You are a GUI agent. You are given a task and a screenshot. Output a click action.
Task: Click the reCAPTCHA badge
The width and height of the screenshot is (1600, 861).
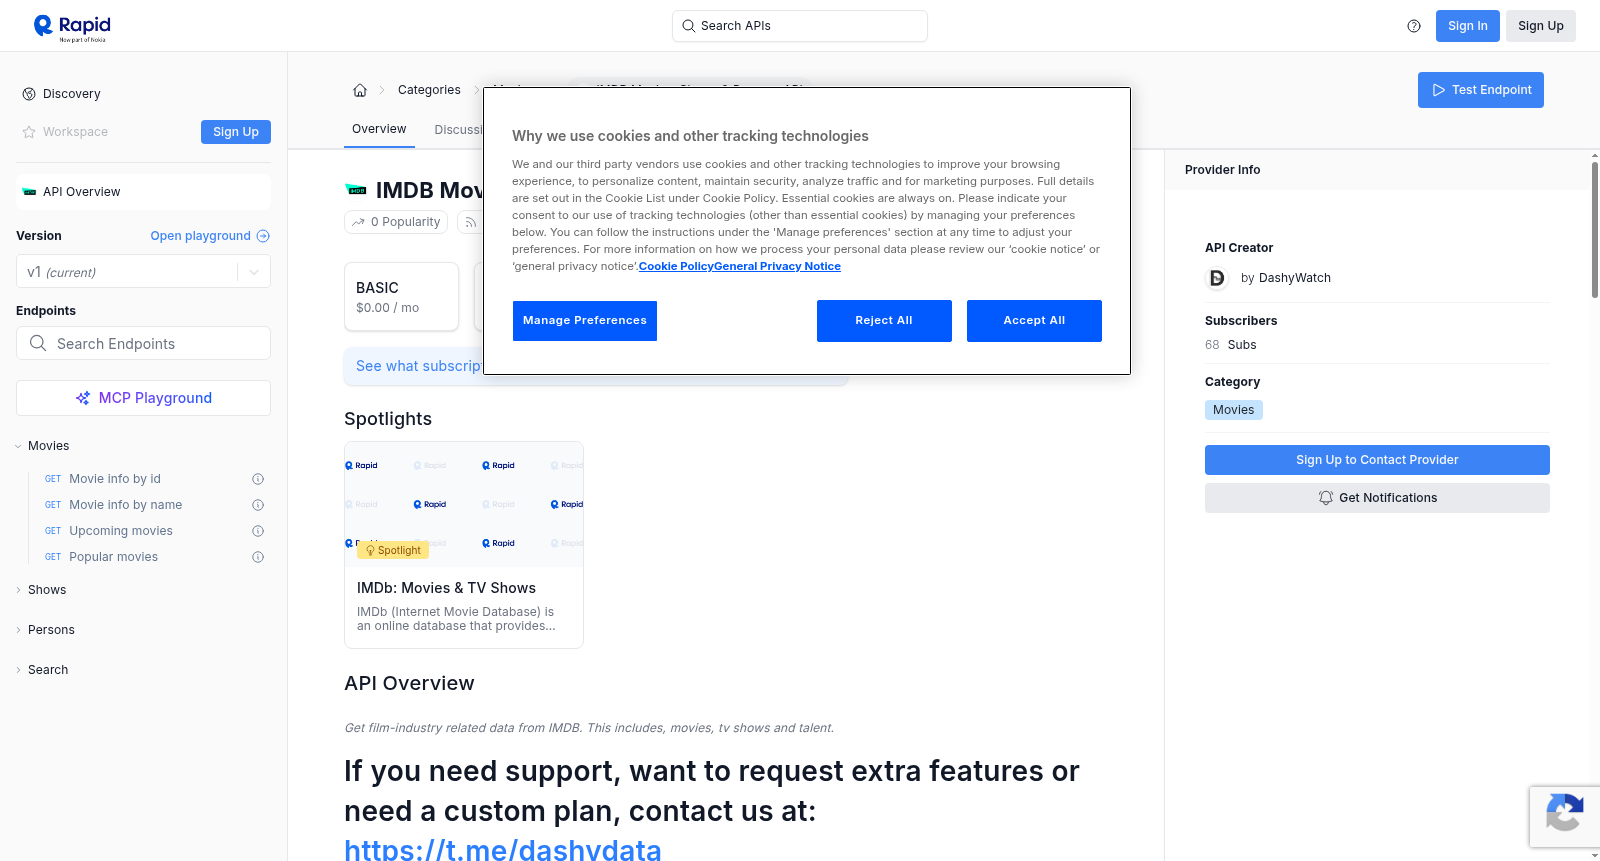[1564, 817]
